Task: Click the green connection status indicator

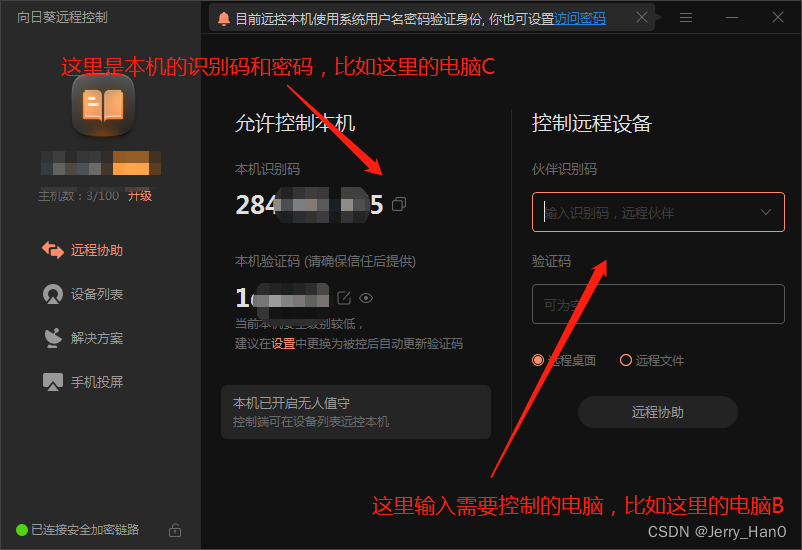Action: [22, 530]
